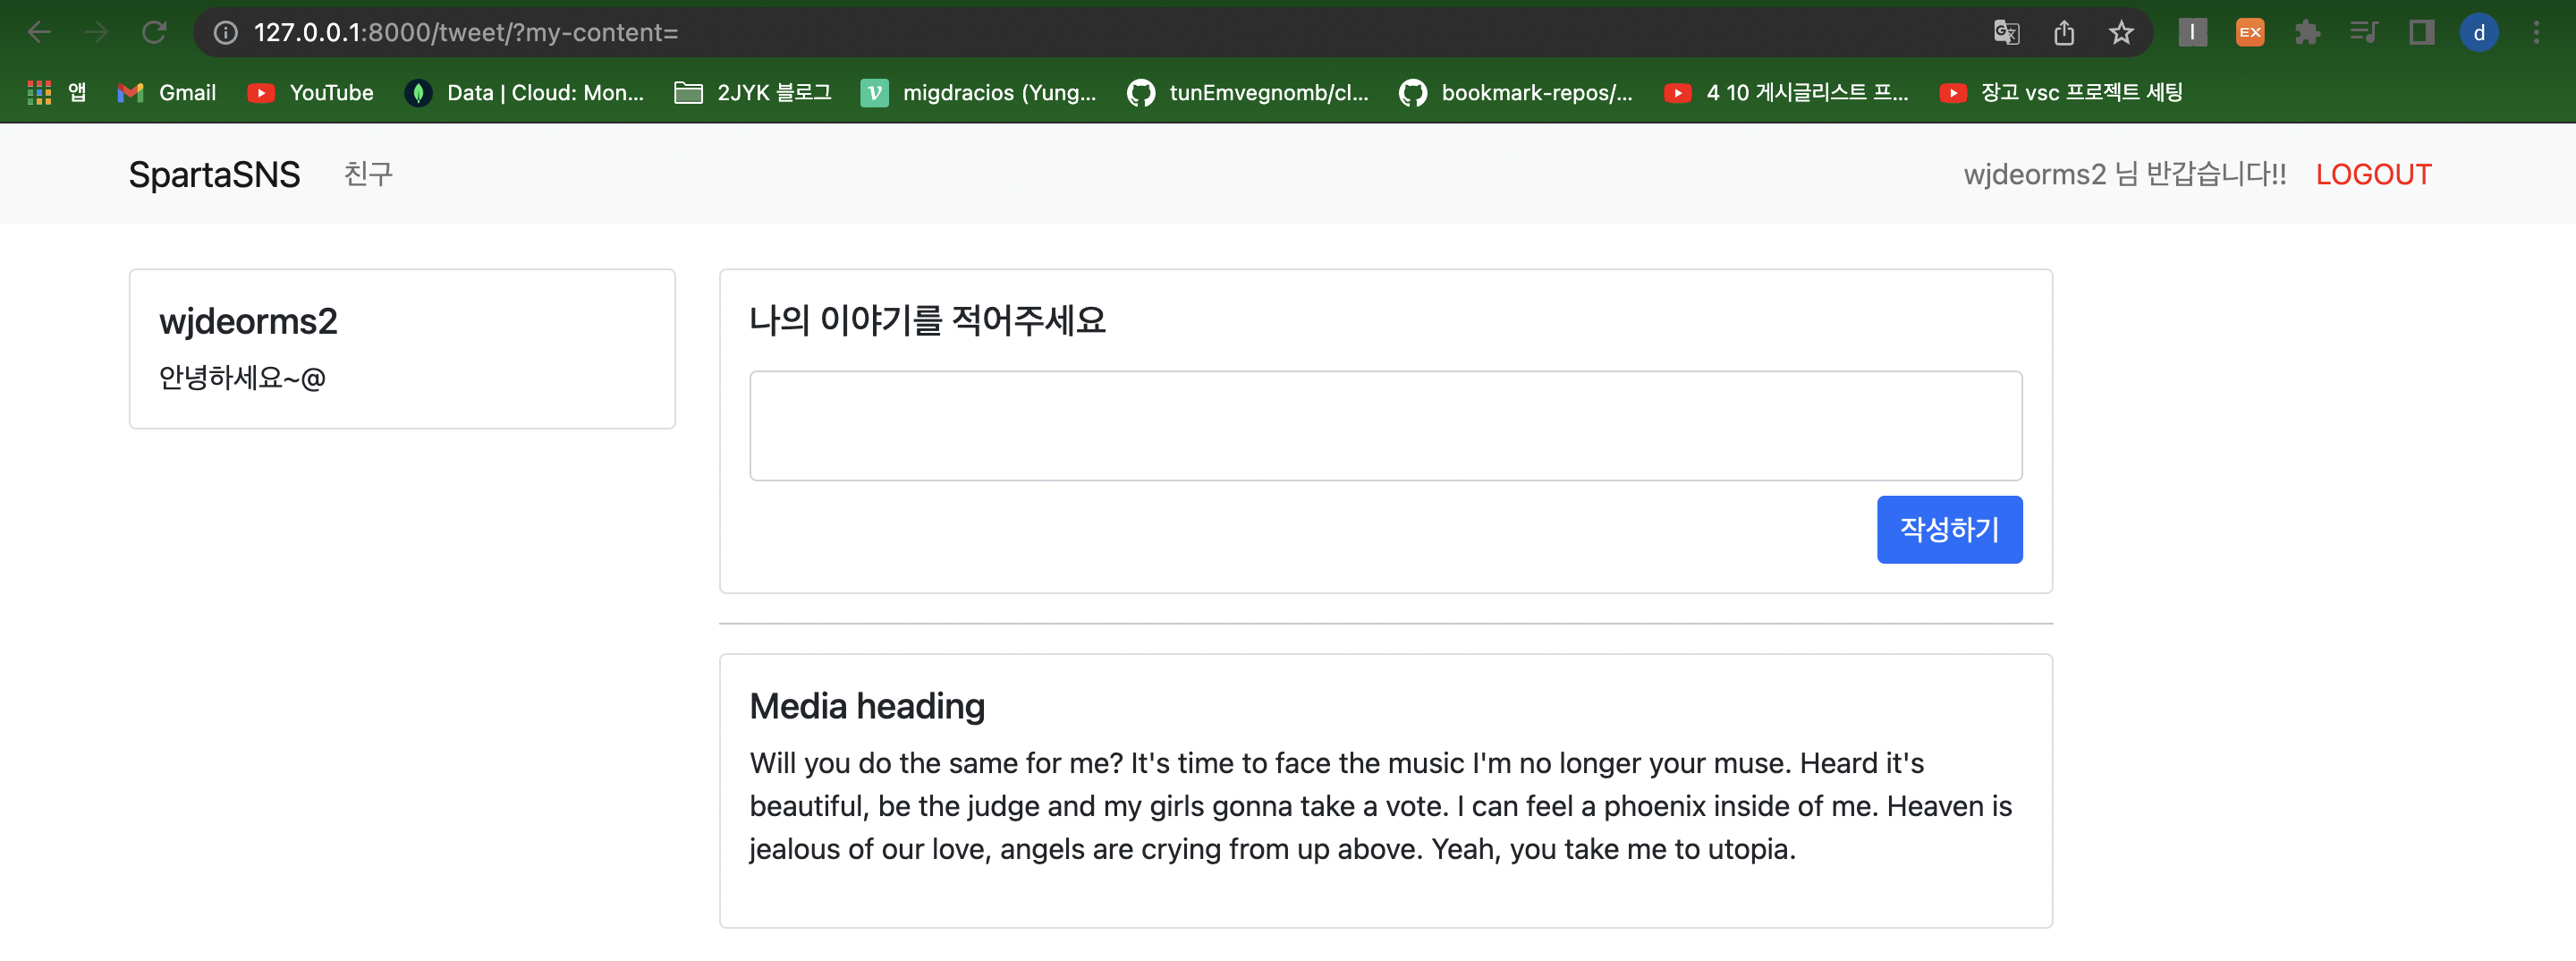Open the bookmark-repos/... GitHub bookmark
Image resolution: width=2576 pixels, height=961 pixels.
pyautogui.click(x=1516, y=93)
